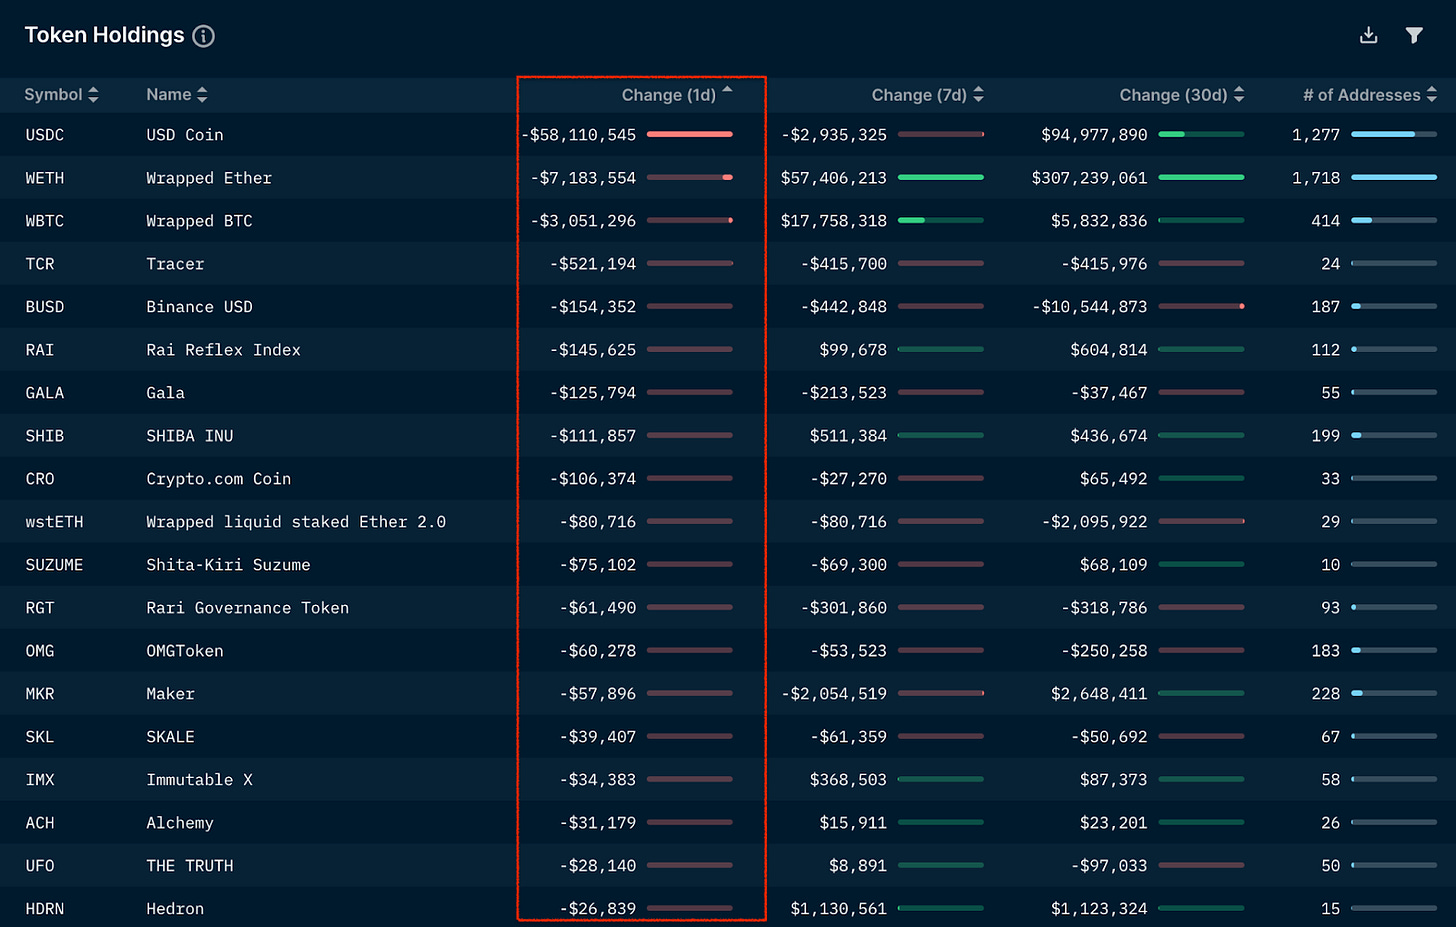1456x927 pixels.
Task: Click the $1,130,561 value
Action: 838,909
